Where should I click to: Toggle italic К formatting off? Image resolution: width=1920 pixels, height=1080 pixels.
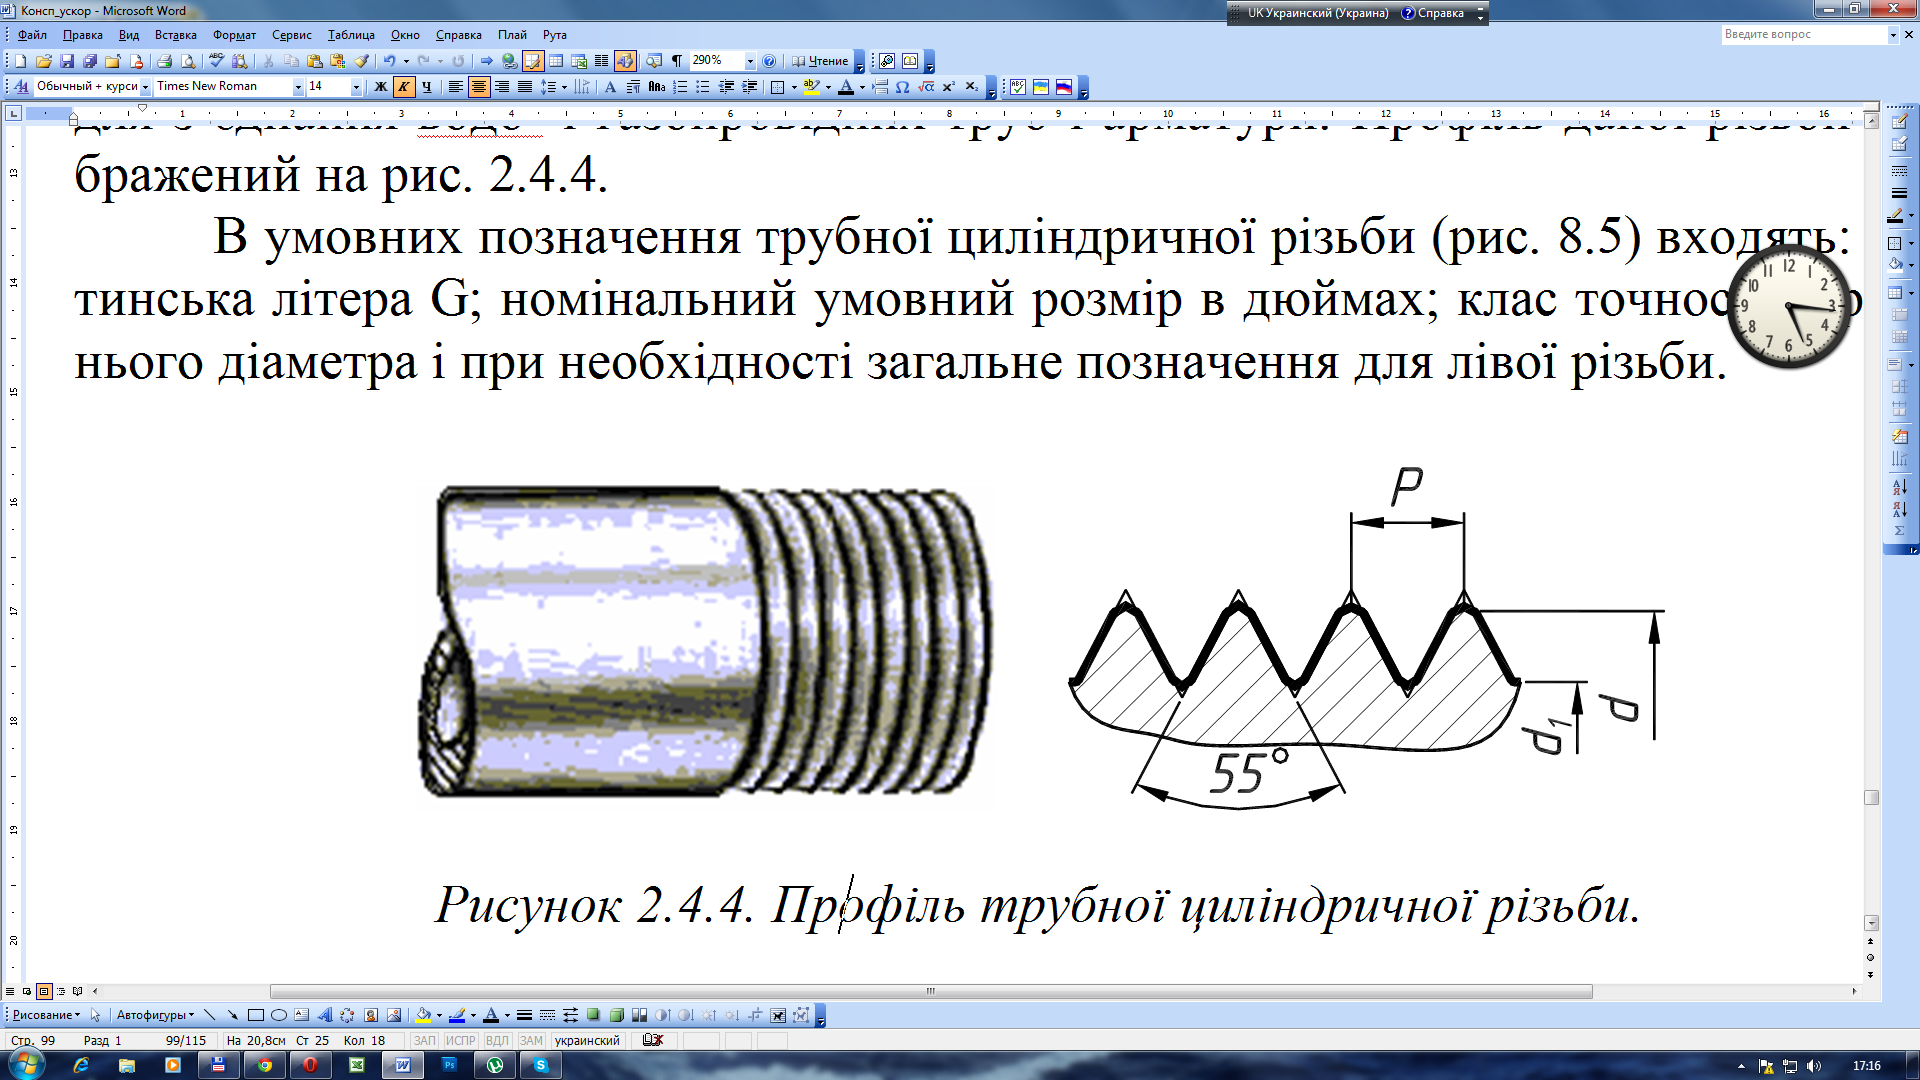pos(403,87)
